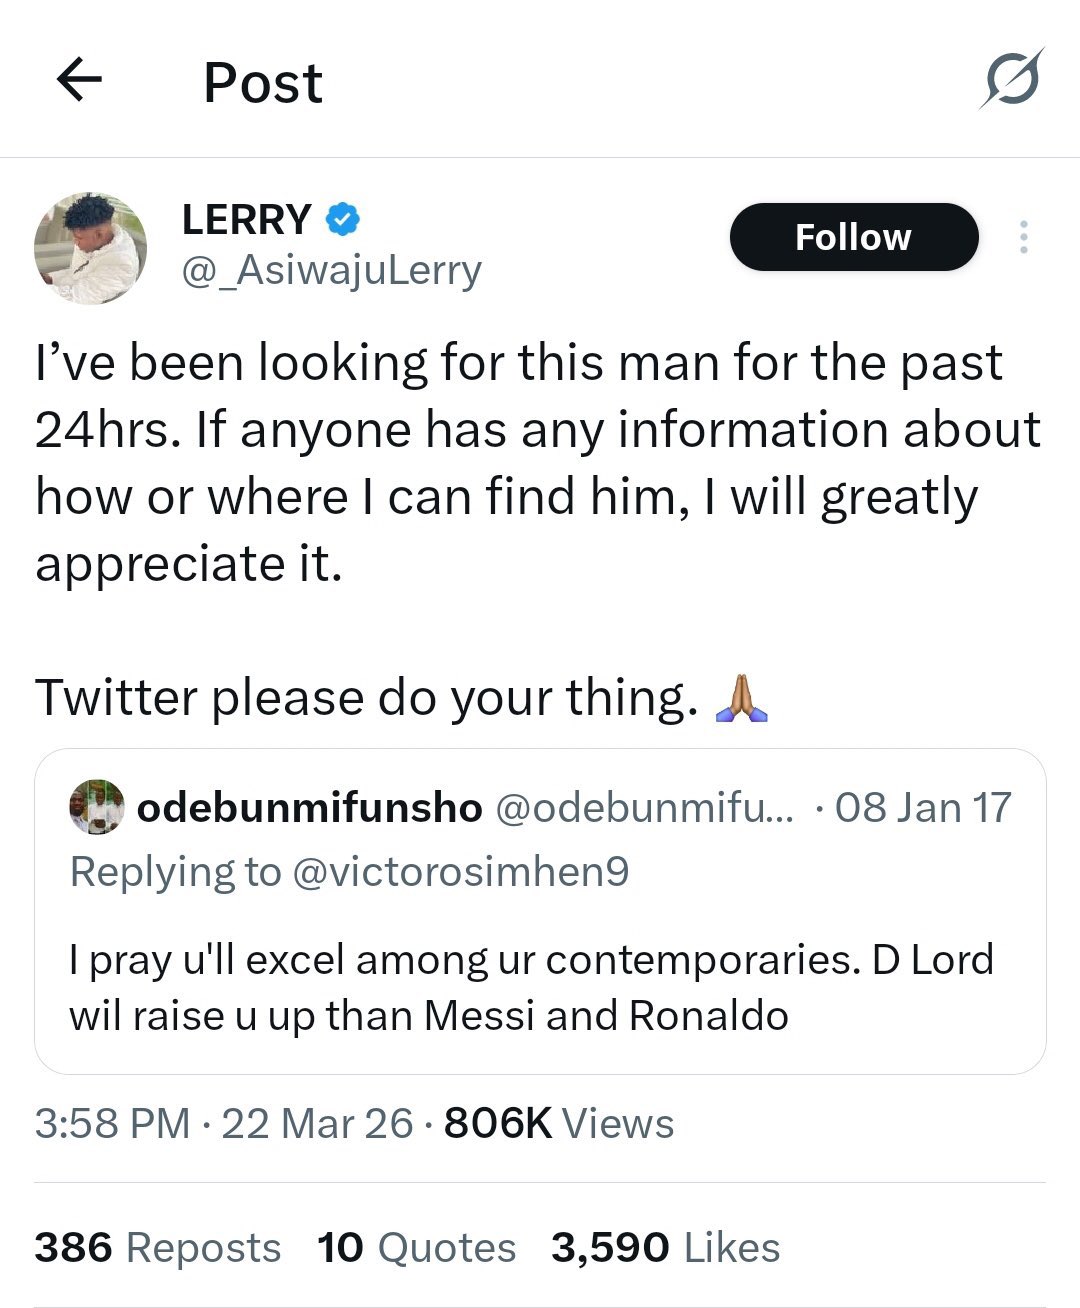The width and height of the screenshot is (1080, 1308).
Task: Show the 386 Reposts list
Action: tap(157, 1247)
